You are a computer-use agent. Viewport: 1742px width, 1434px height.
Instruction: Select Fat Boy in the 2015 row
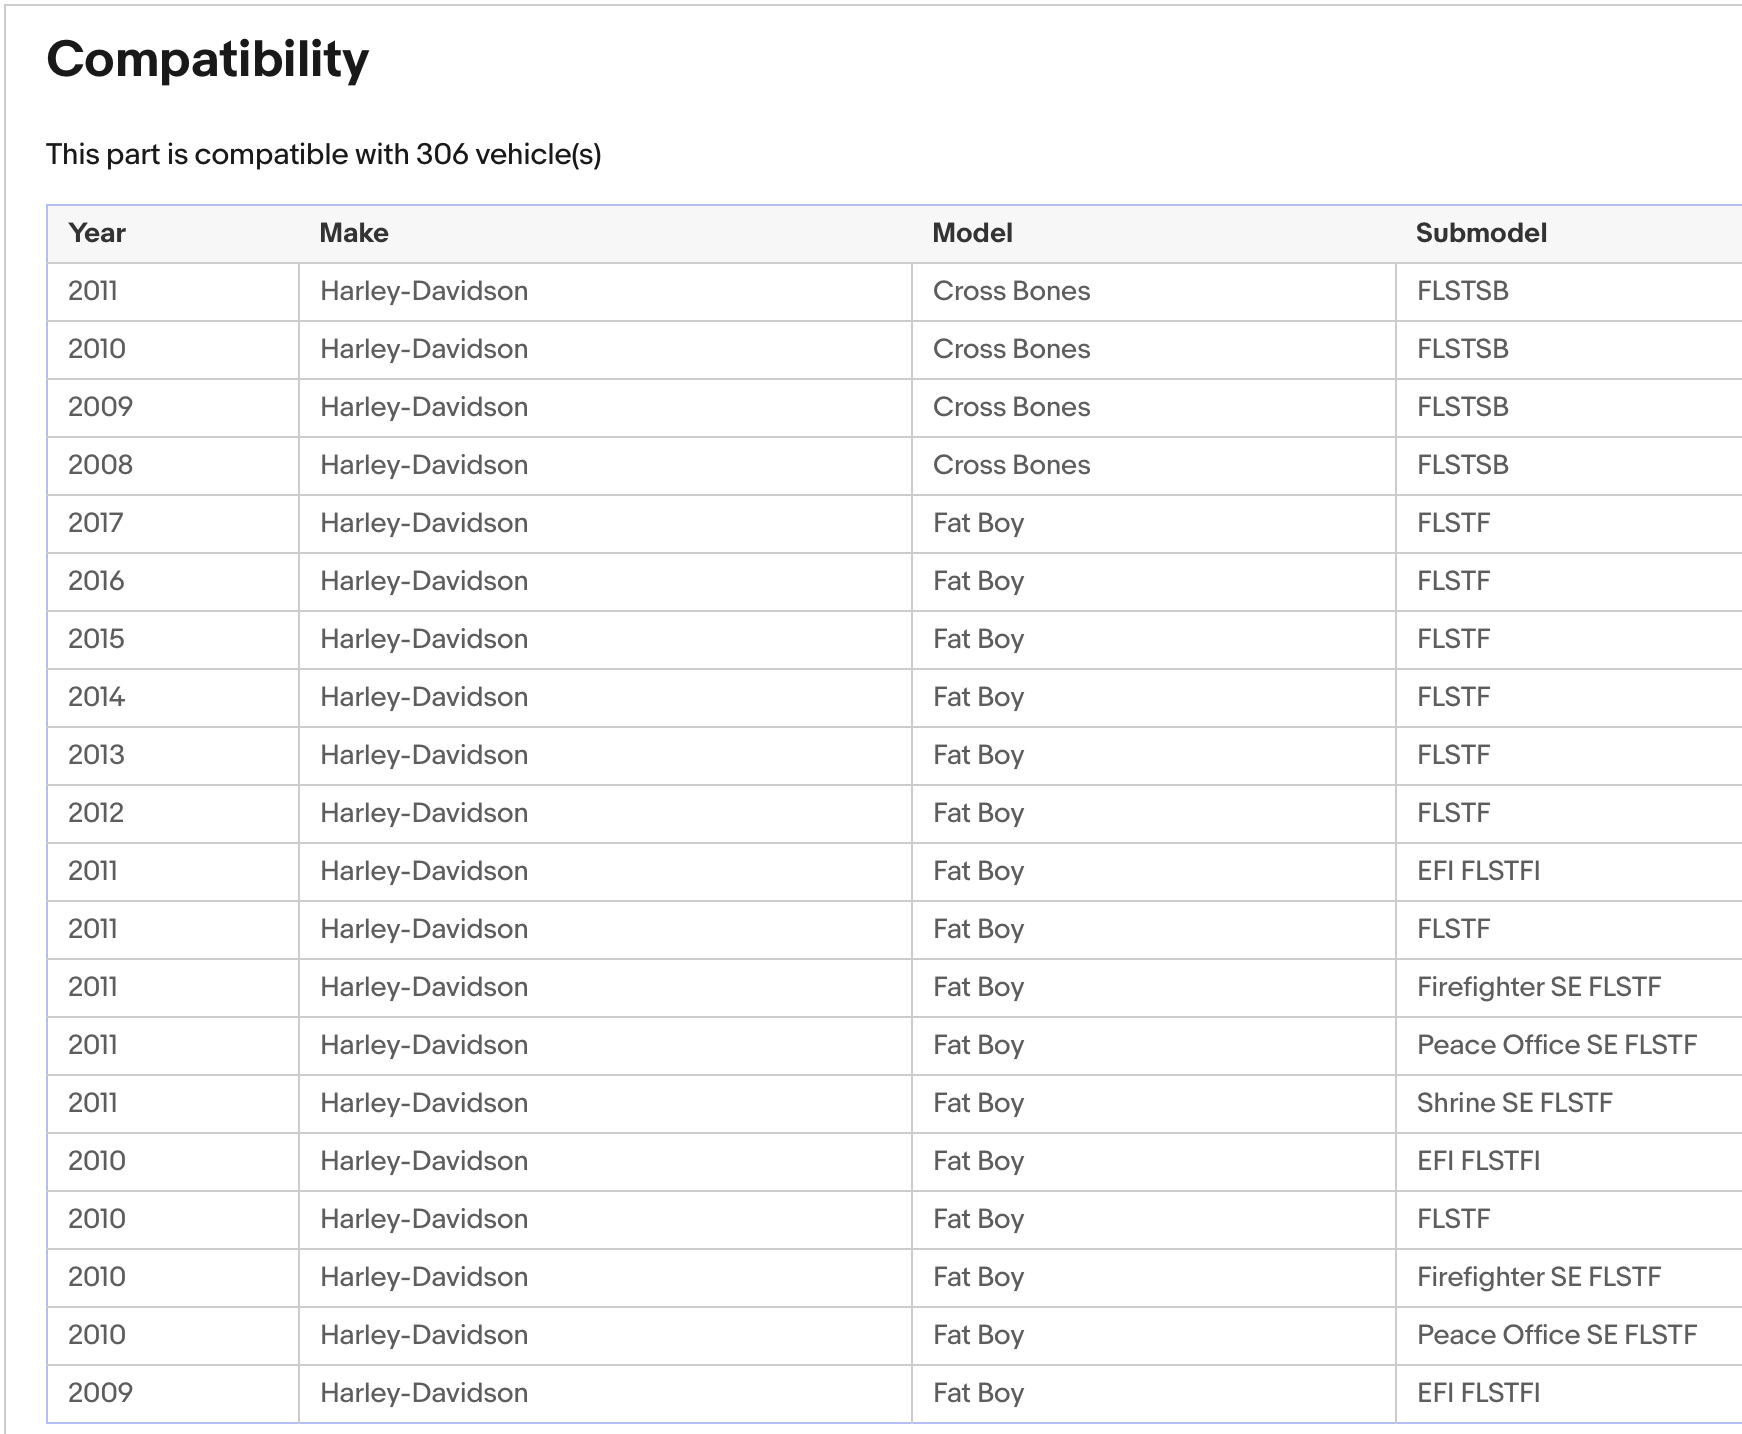[978, 639]
